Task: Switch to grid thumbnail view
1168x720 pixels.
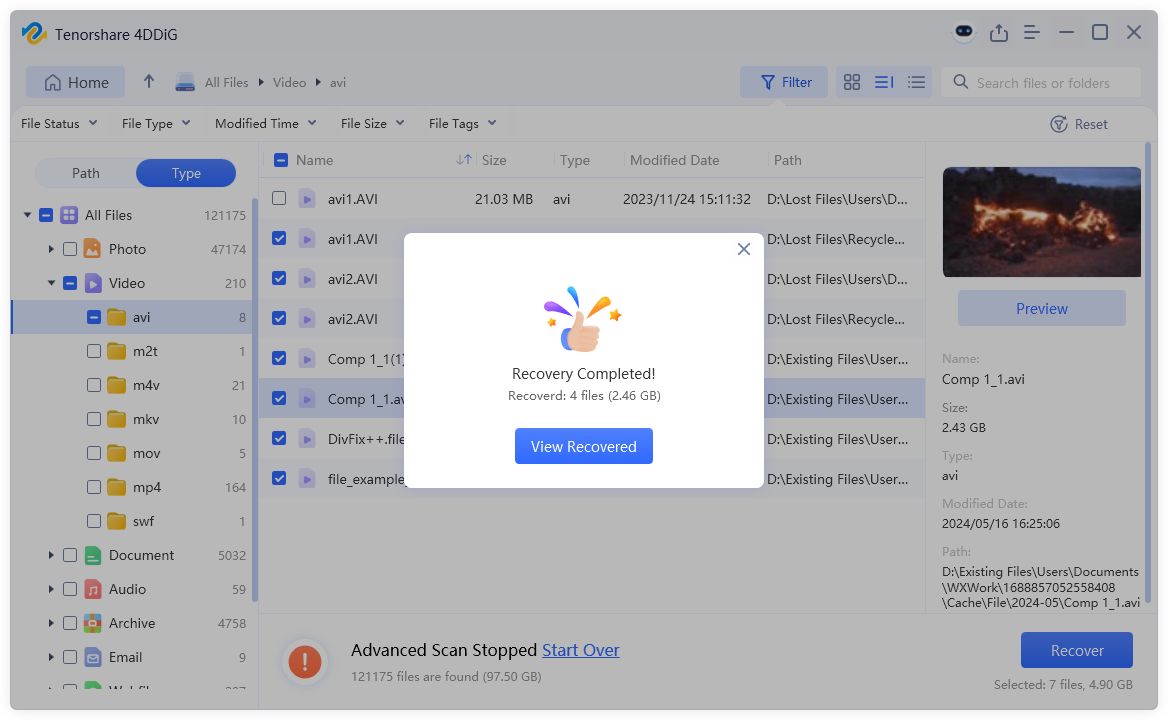Action: tap(852, 82)
